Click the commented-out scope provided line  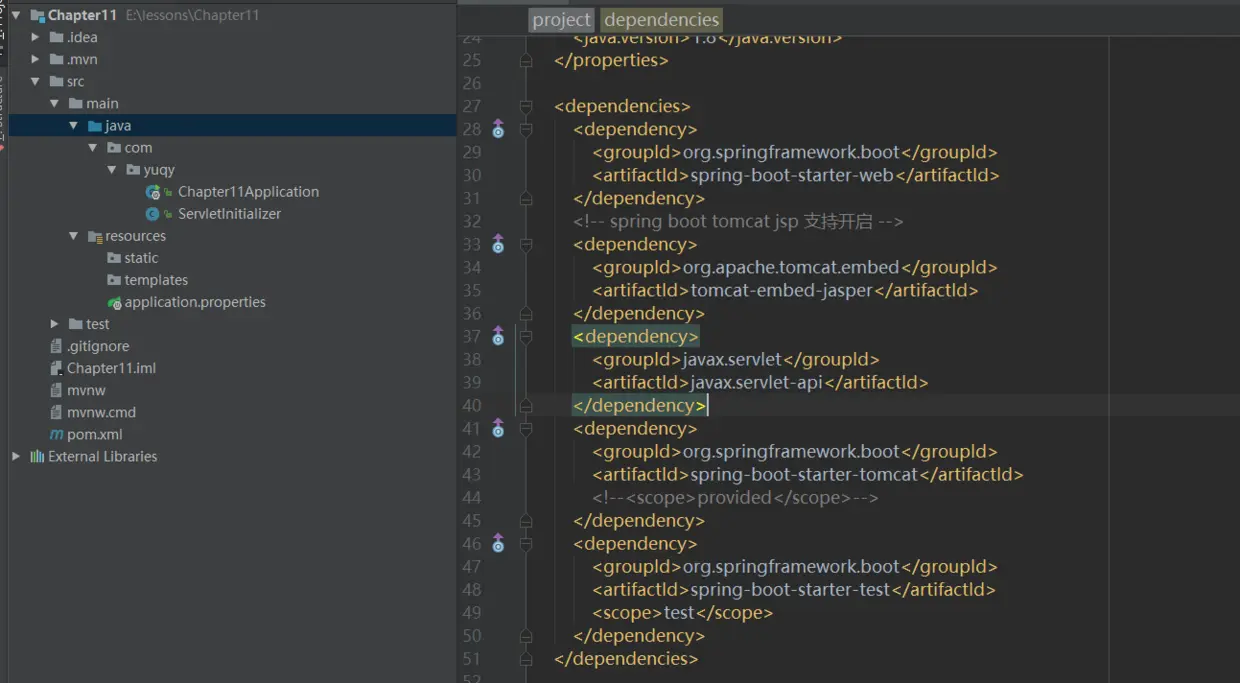point(735,497)
